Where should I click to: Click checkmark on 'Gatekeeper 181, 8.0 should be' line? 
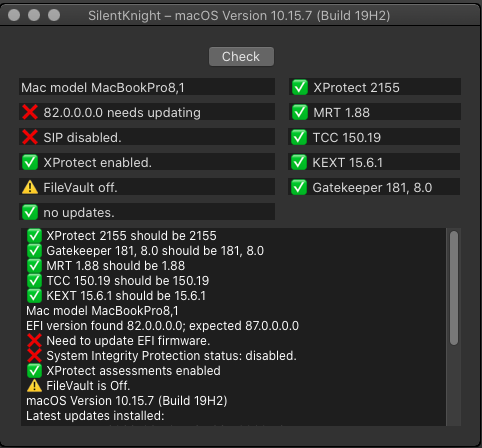tap(34, 251)
